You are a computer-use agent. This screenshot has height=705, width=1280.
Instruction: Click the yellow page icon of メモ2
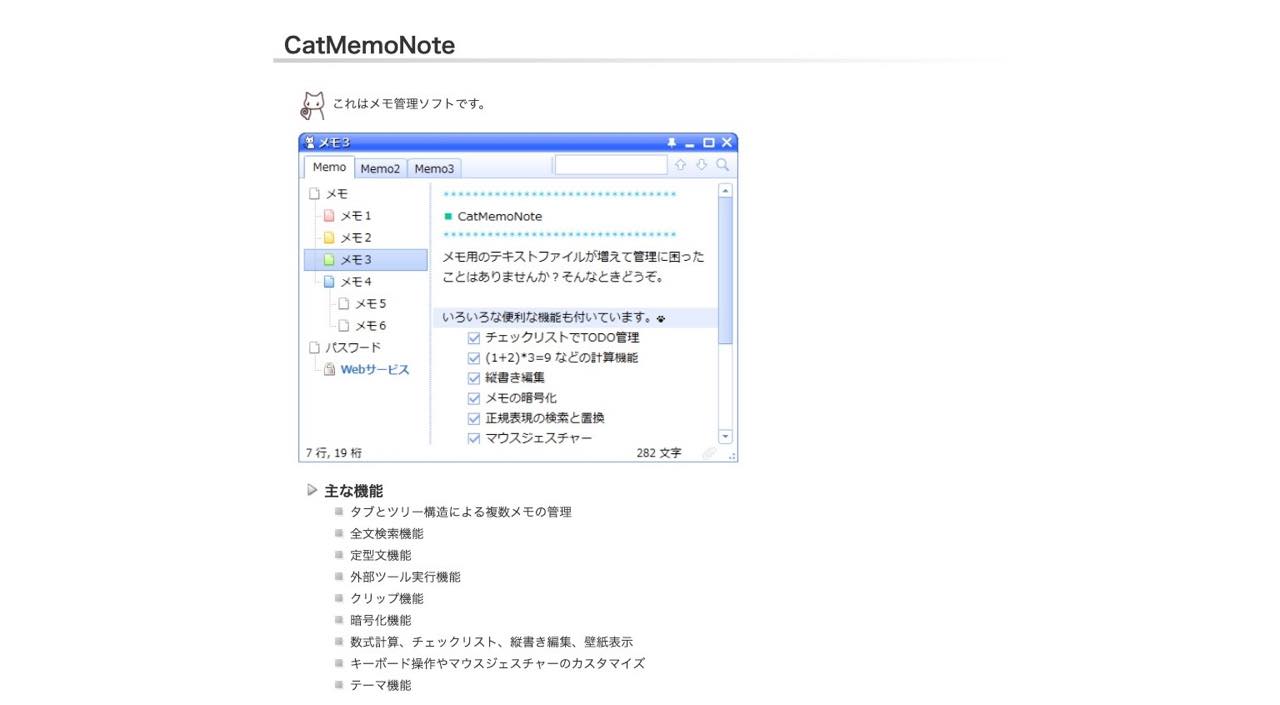click(329, 238)
